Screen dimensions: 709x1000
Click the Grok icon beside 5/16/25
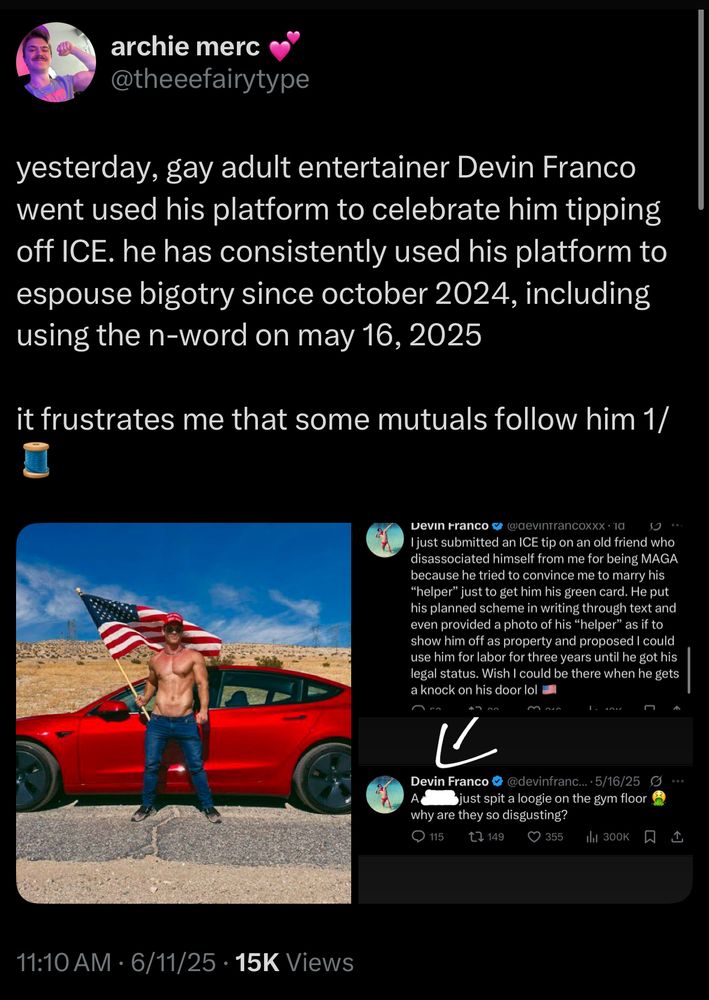(655, 781)
